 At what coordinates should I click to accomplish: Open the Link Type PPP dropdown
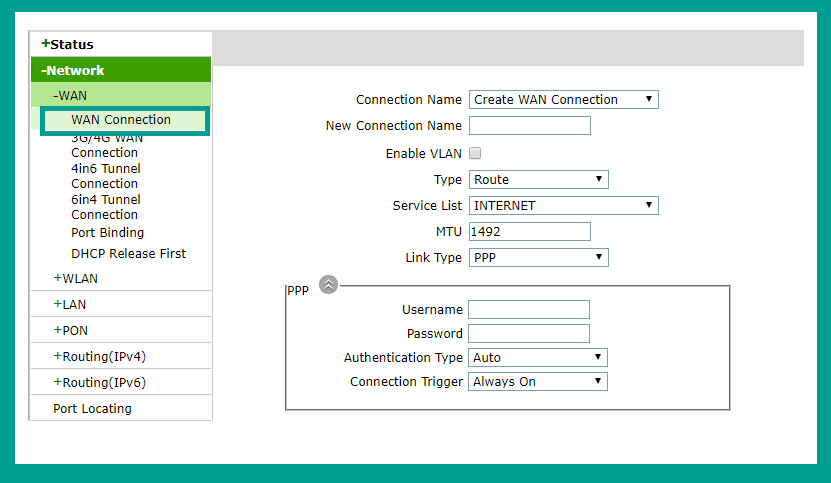538,258
